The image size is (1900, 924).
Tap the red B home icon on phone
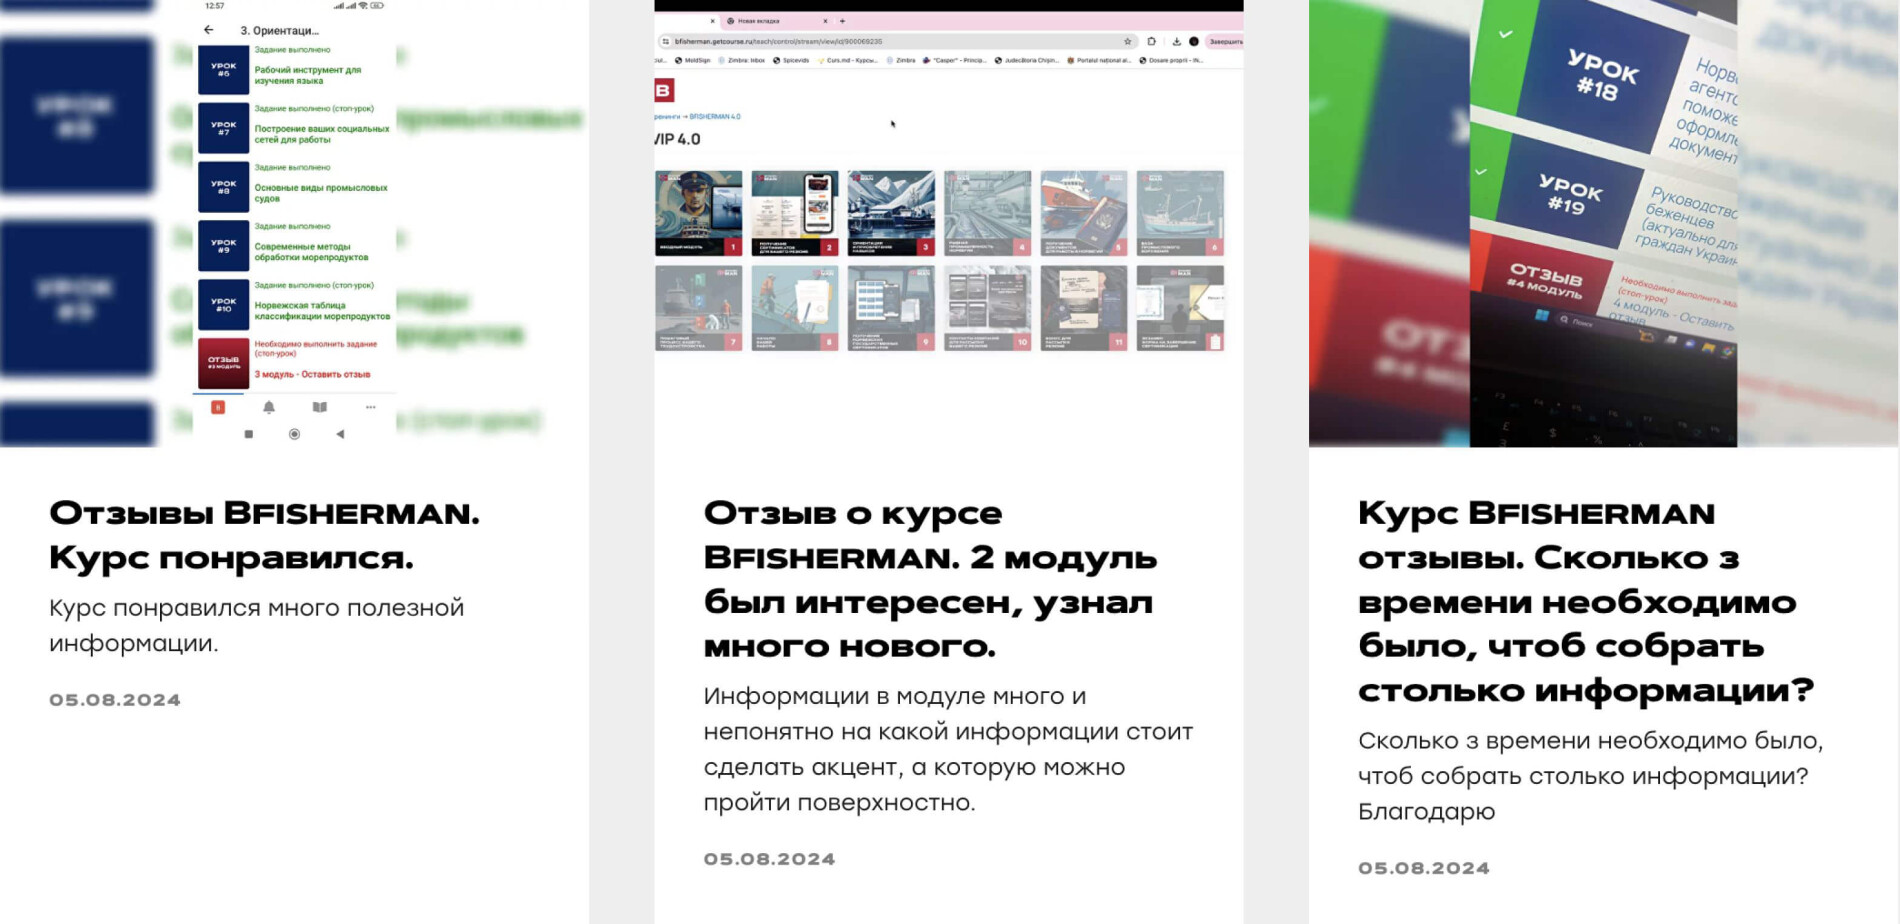point(218,407)
